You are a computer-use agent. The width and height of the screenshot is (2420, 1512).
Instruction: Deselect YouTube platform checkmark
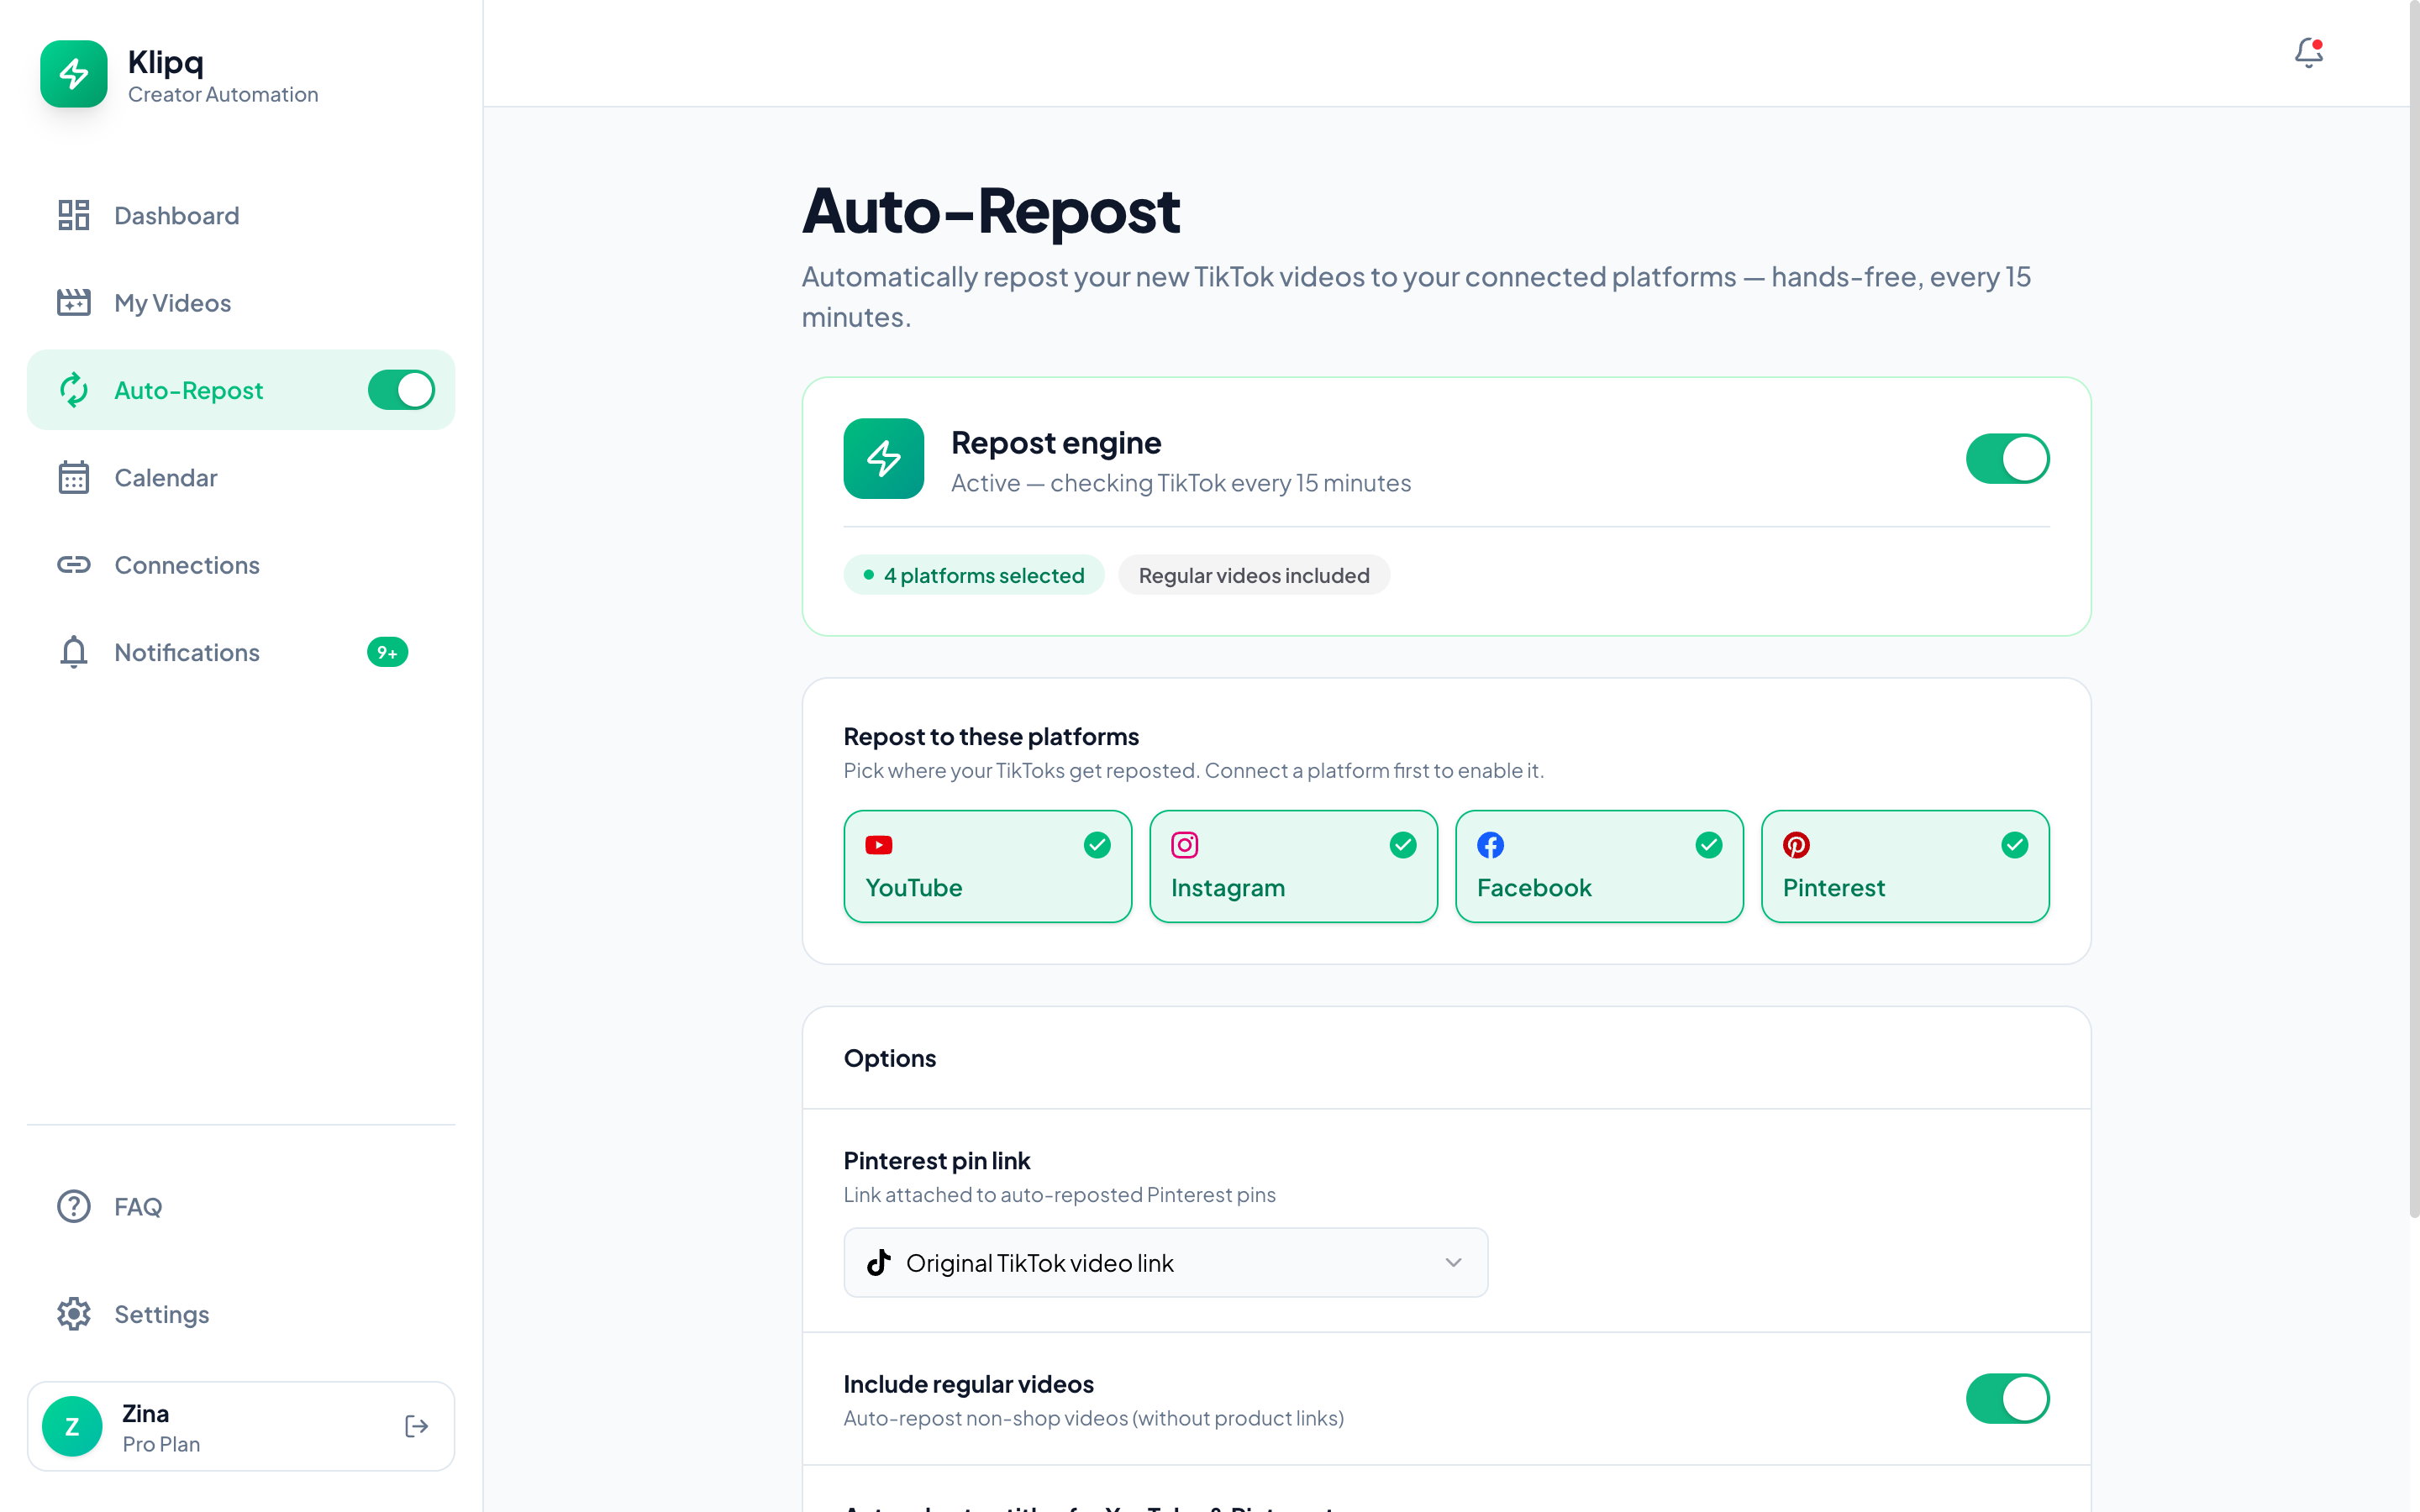tap(1097, 845)
